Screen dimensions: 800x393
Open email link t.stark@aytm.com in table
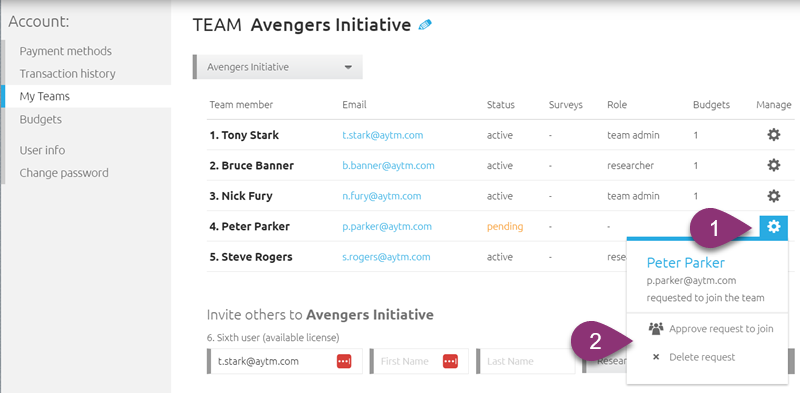383,135
